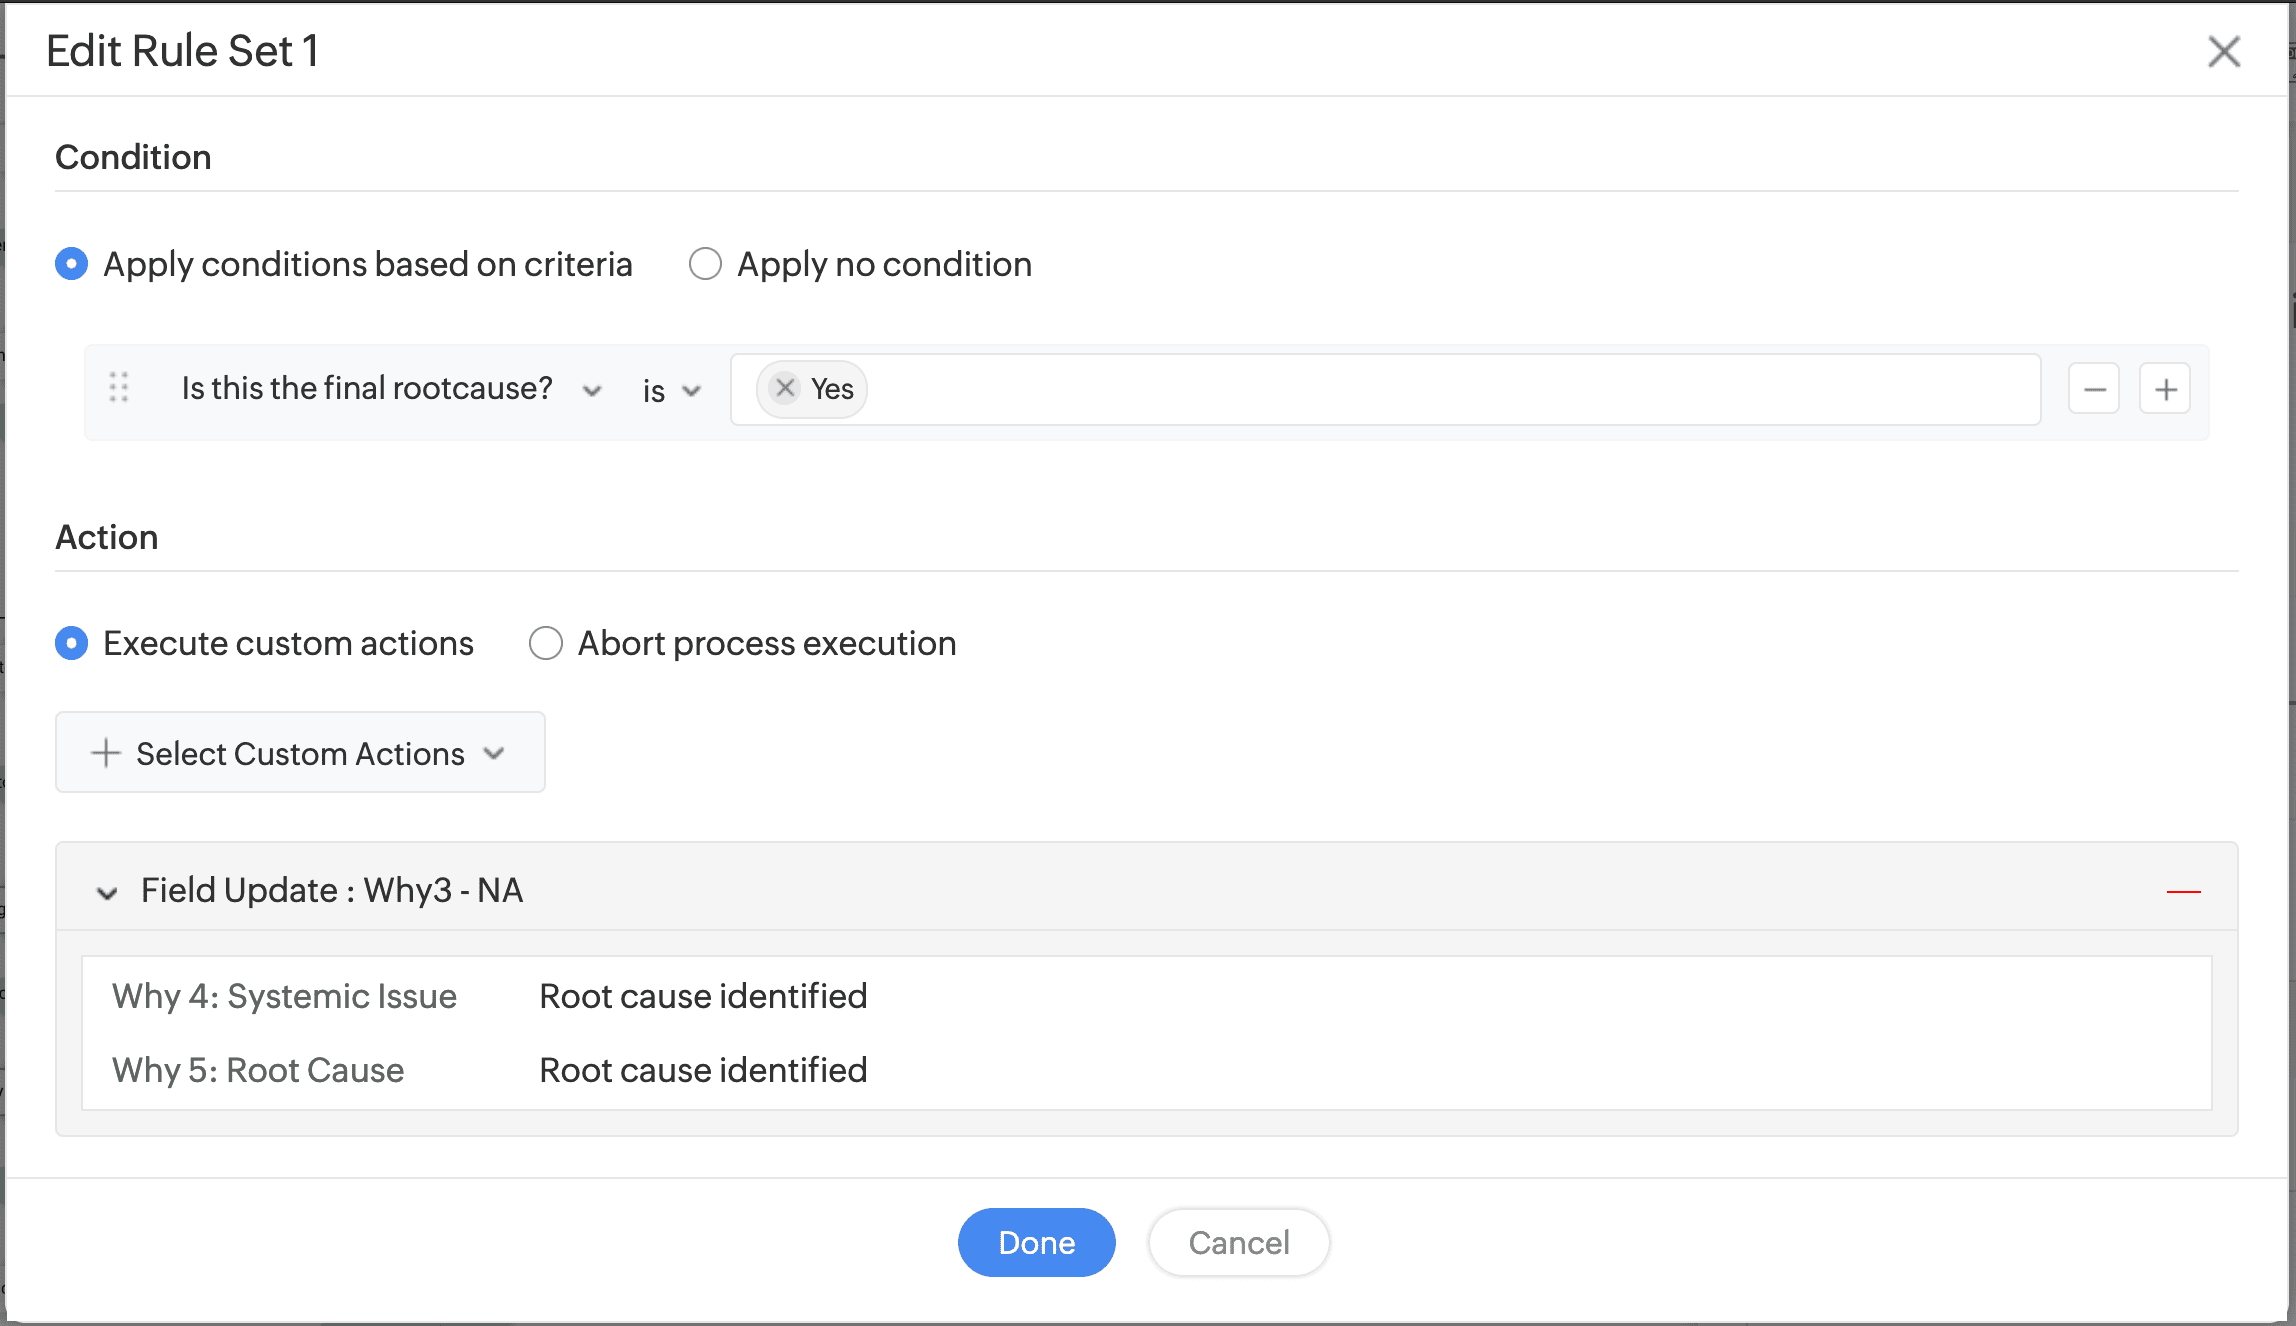The height and width of the screenshot is (1326, 2296).
Task: Enable Abort process execution
Action: [546, 643]
